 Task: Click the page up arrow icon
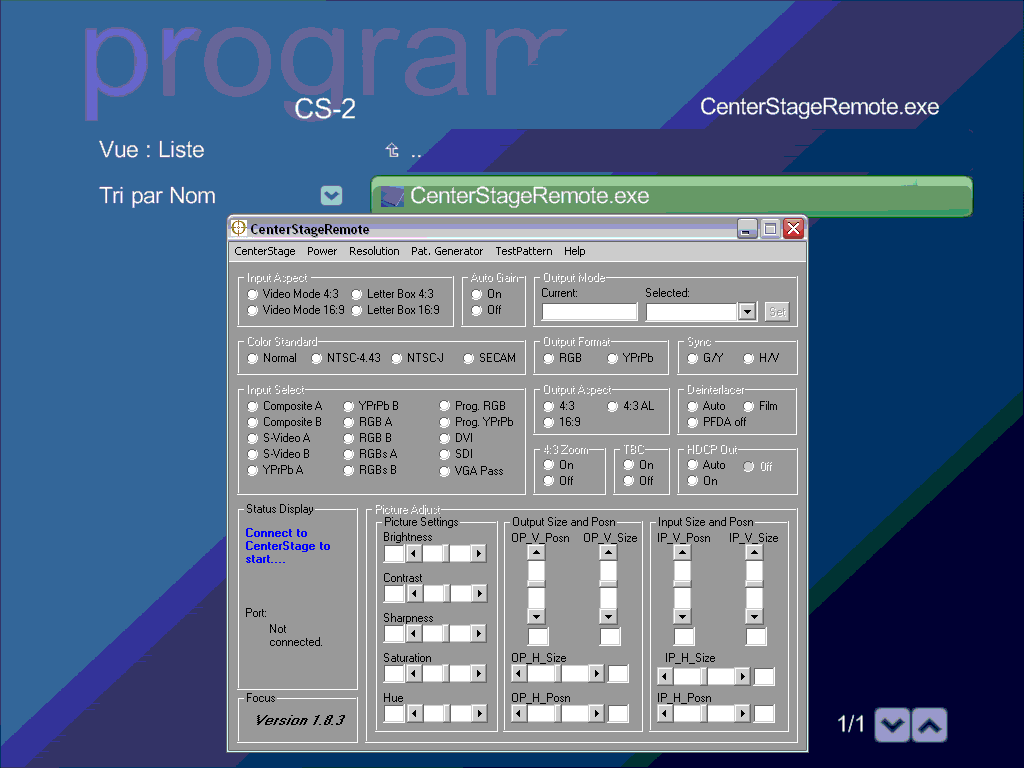tap(930, 726)
